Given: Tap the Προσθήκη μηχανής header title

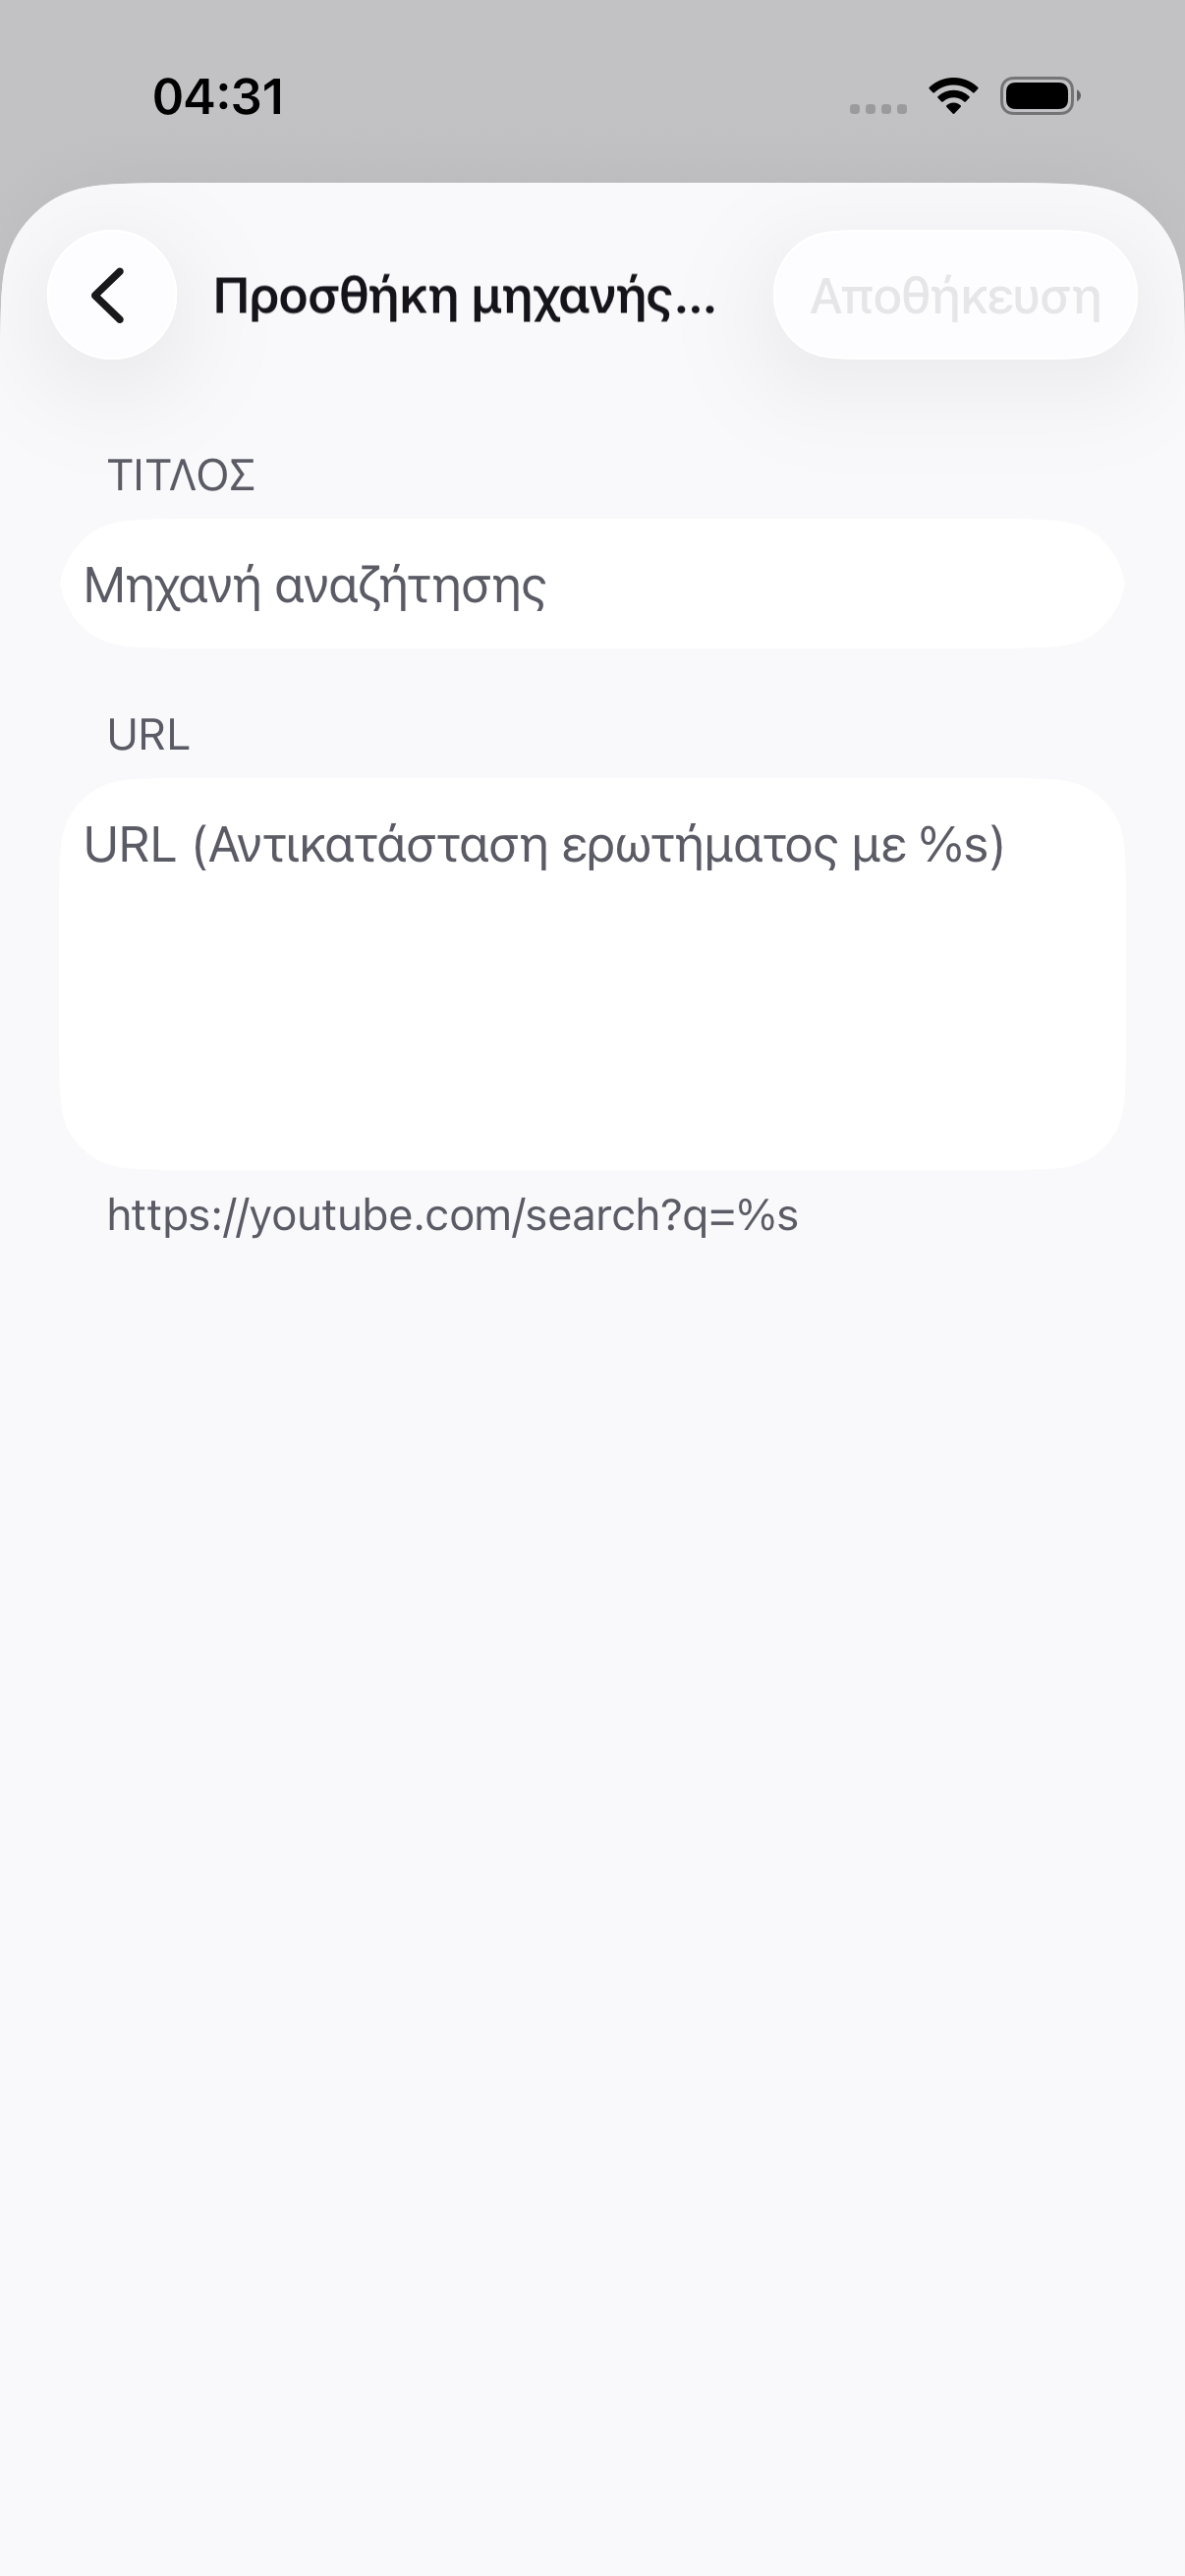Looking at the screenshot, I should [465, 296].
